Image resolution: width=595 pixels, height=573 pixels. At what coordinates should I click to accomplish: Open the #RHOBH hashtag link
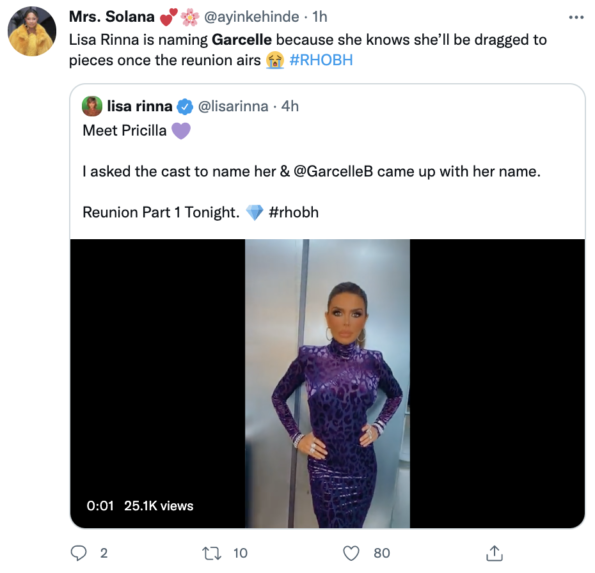[321, 60]
